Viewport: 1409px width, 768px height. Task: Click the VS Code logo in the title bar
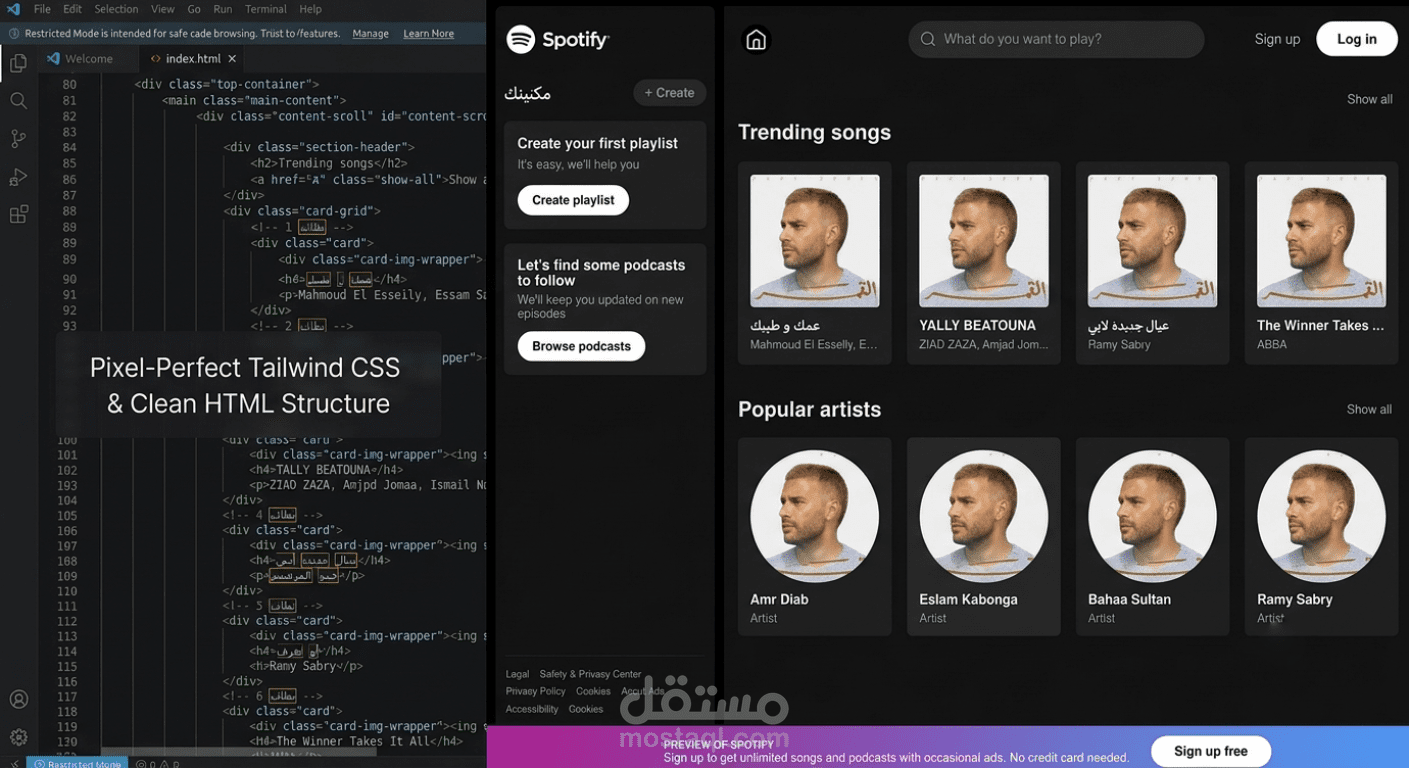click(13, 9)
